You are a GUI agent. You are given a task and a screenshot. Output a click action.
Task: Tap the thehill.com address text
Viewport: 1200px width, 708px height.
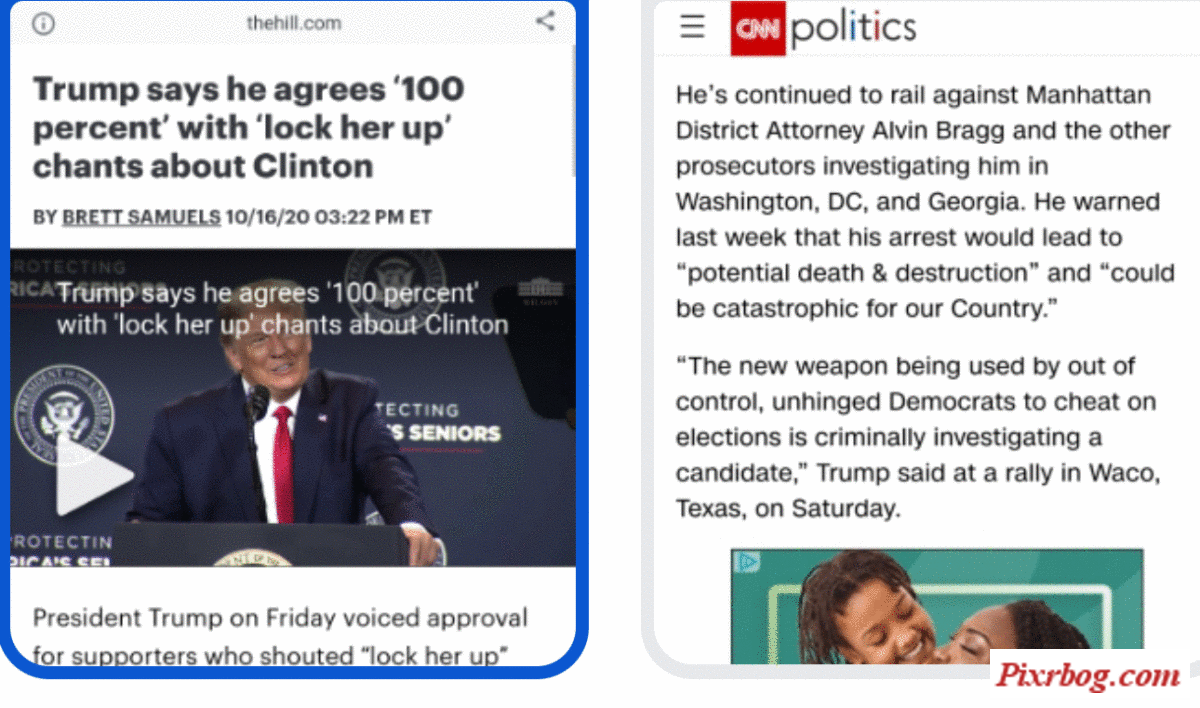[294, 22]
